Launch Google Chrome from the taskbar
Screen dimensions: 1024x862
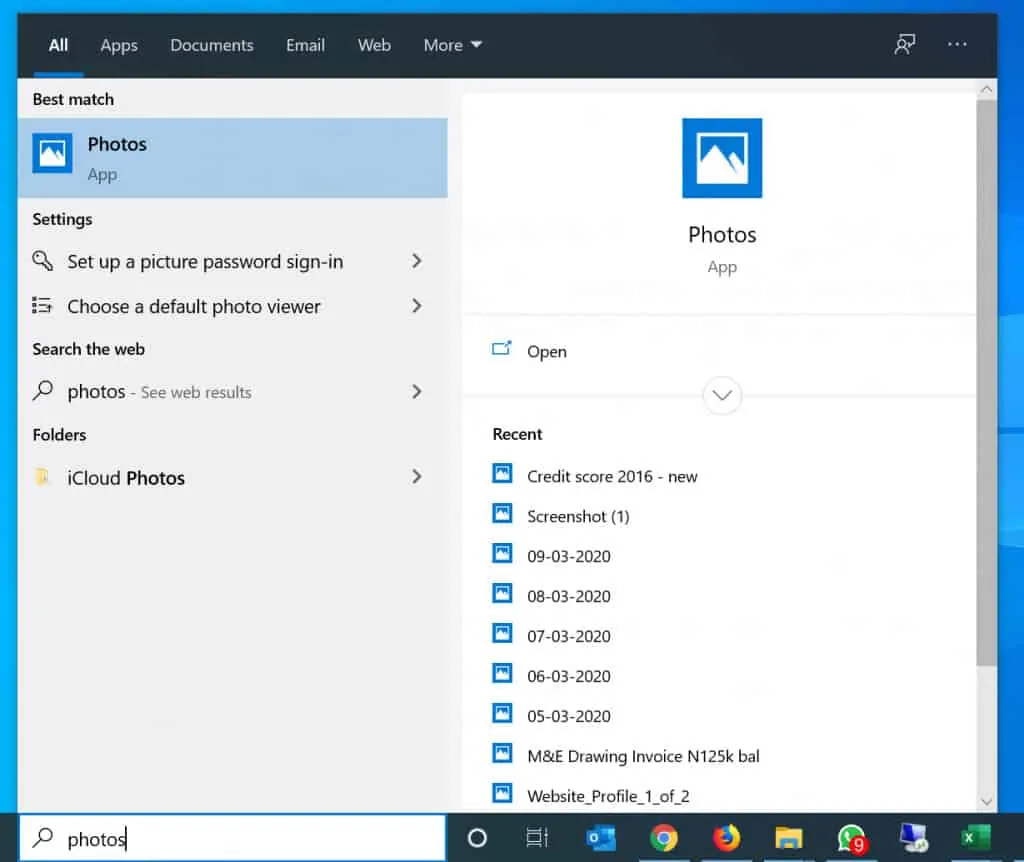click(x=664, y=838)
